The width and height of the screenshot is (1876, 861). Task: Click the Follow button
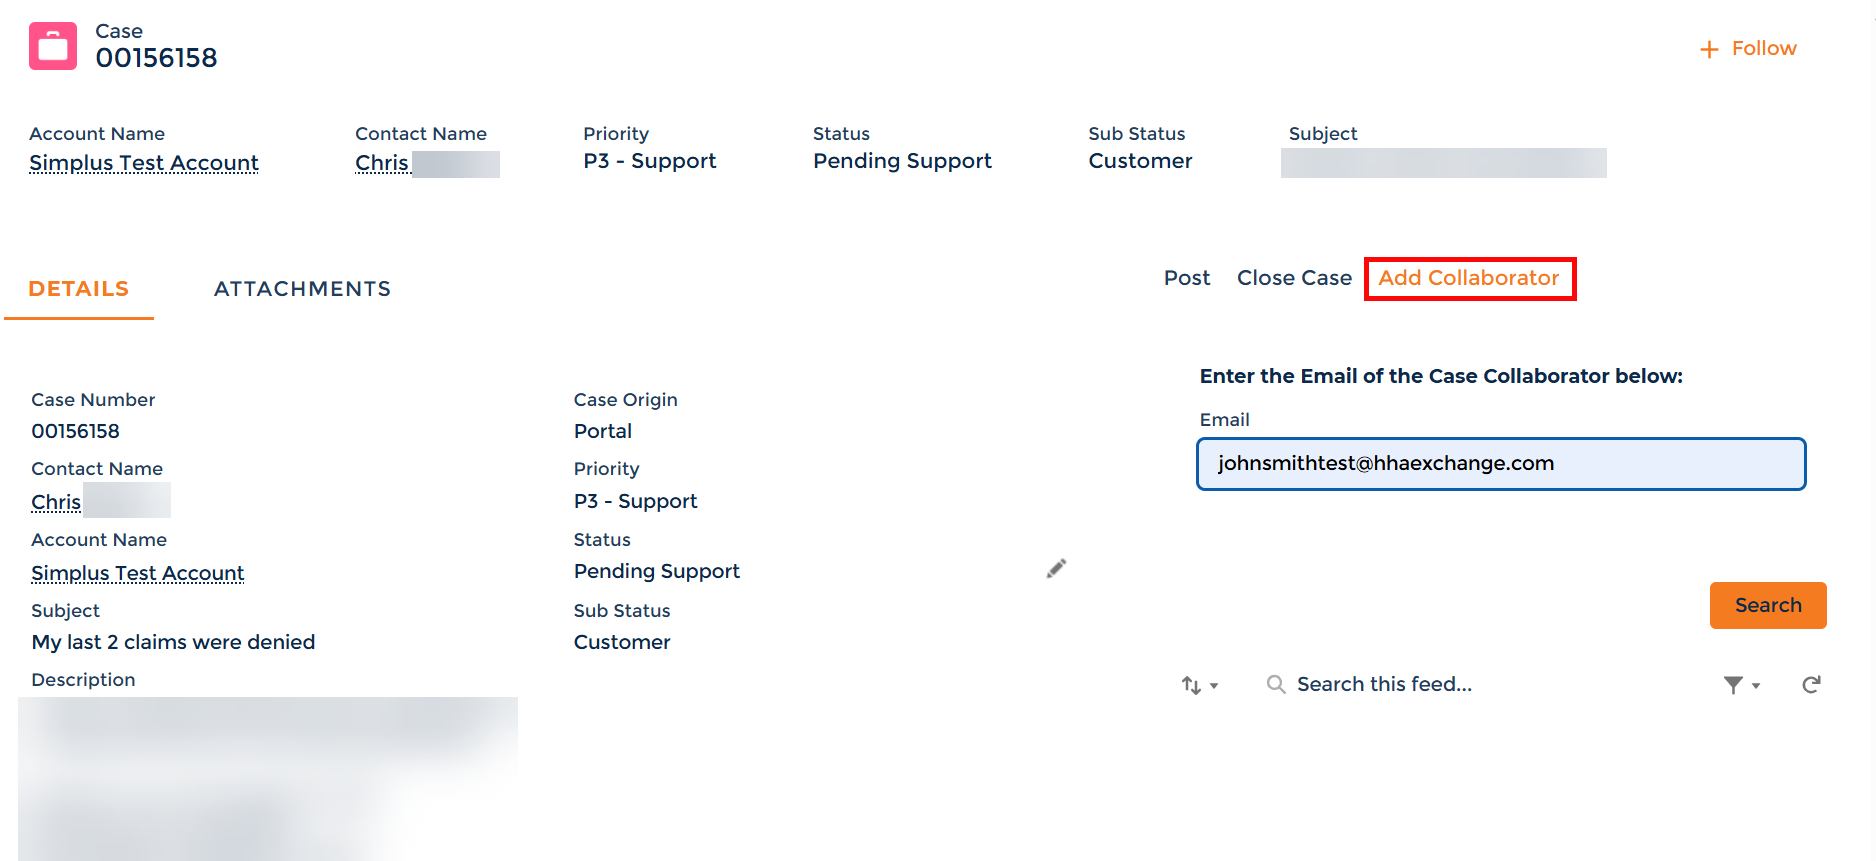pos(1762,48)
